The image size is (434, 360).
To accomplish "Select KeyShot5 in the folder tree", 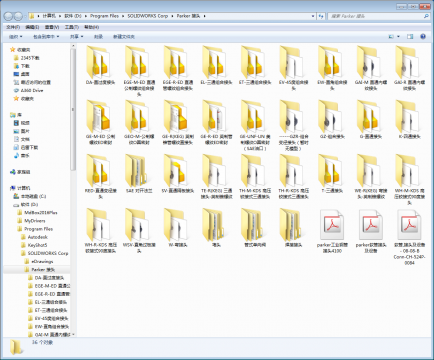I will point(37,245).
